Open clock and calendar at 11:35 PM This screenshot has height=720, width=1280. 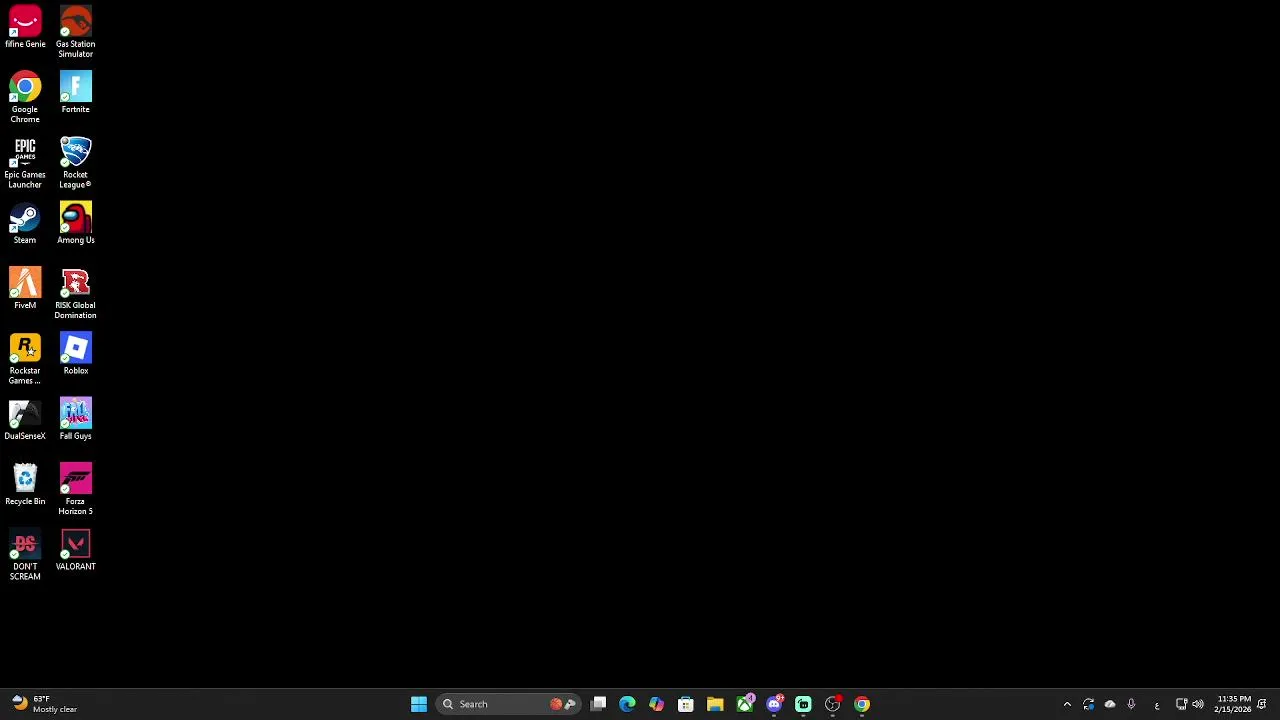pyautogui.click(x=1234, y=704)
